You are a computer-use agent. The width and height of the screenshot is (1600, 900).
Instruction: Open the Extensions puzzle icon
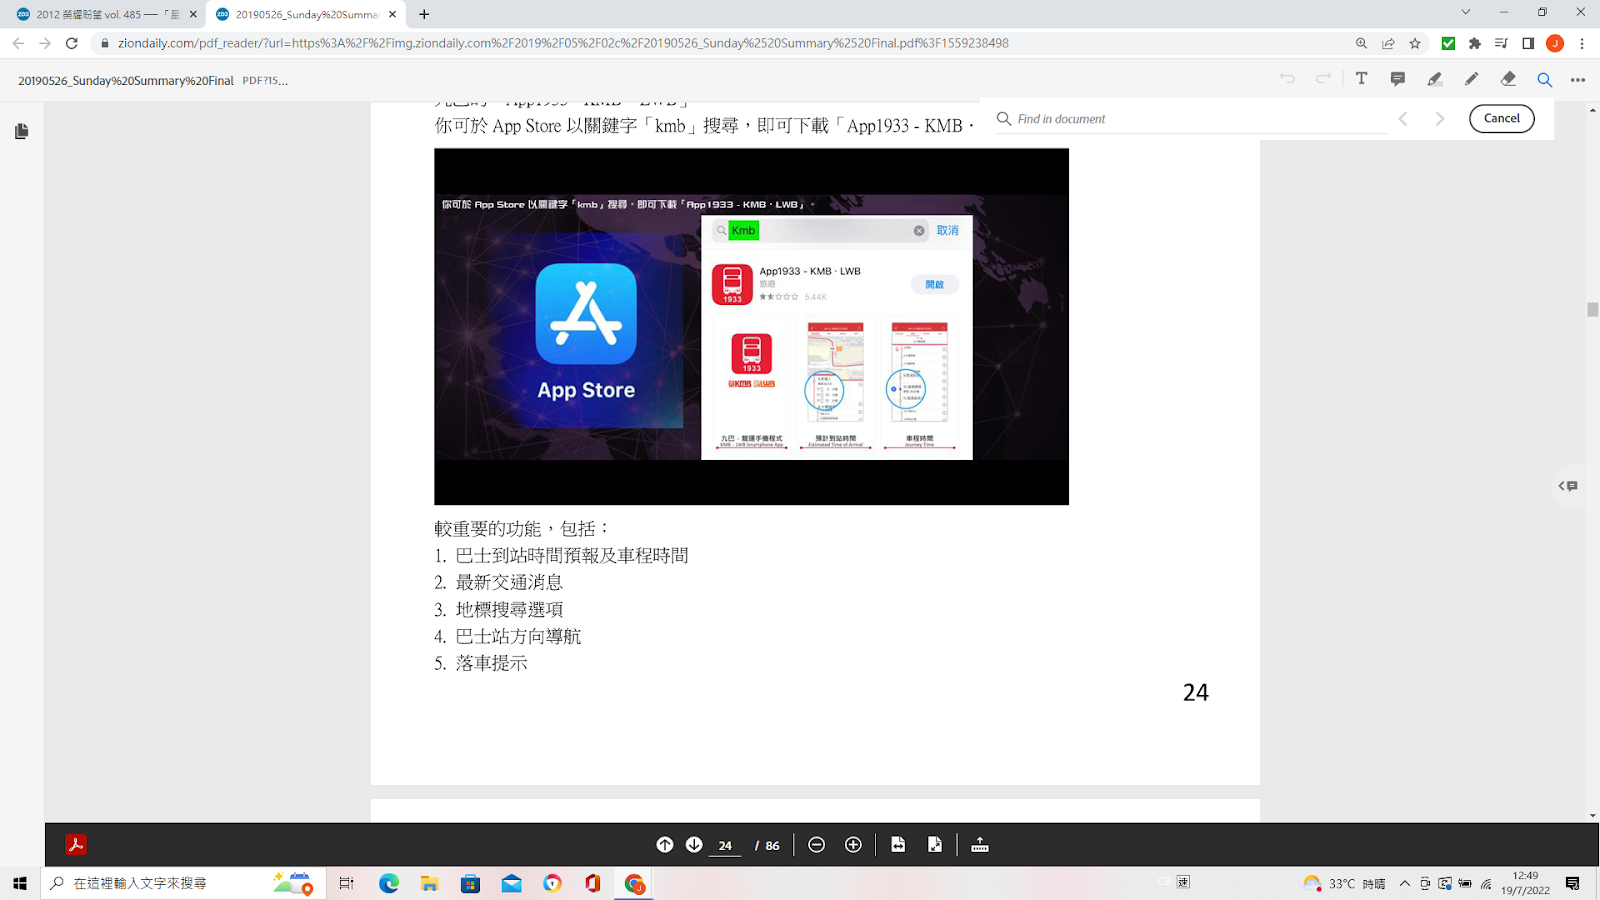click(1475, 43)
